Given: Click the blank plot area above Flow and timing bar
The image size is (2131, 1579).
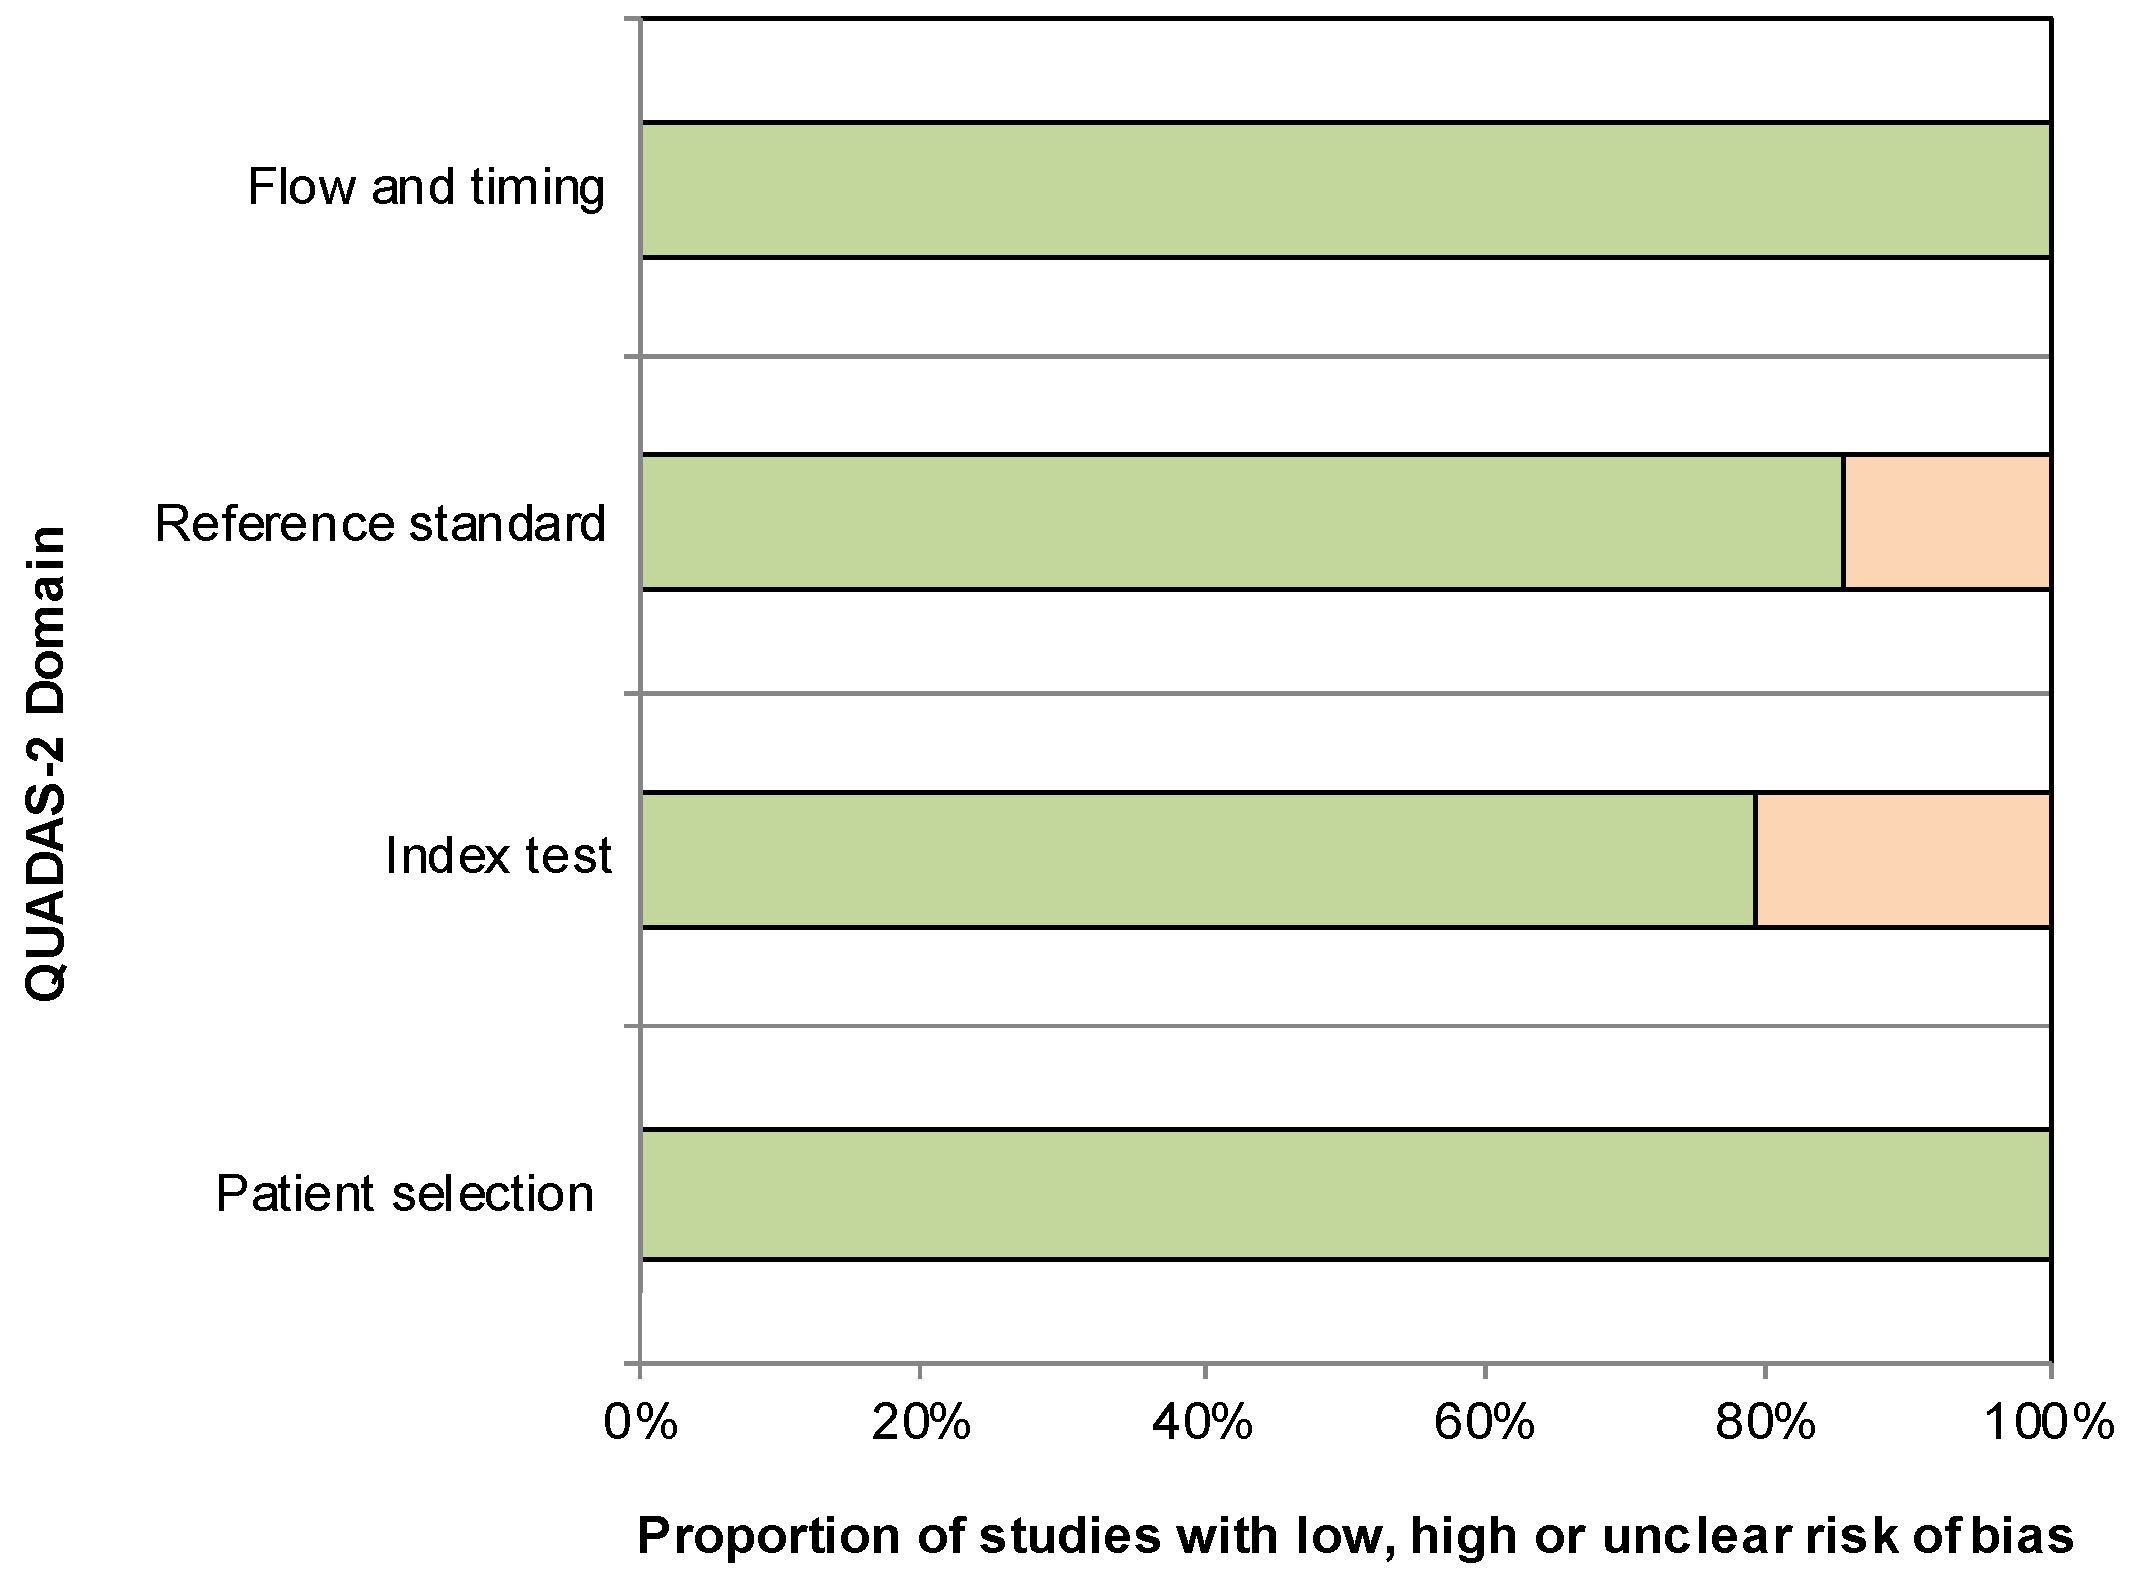Looking at the screenshot, I should [x=1345, y=70].
